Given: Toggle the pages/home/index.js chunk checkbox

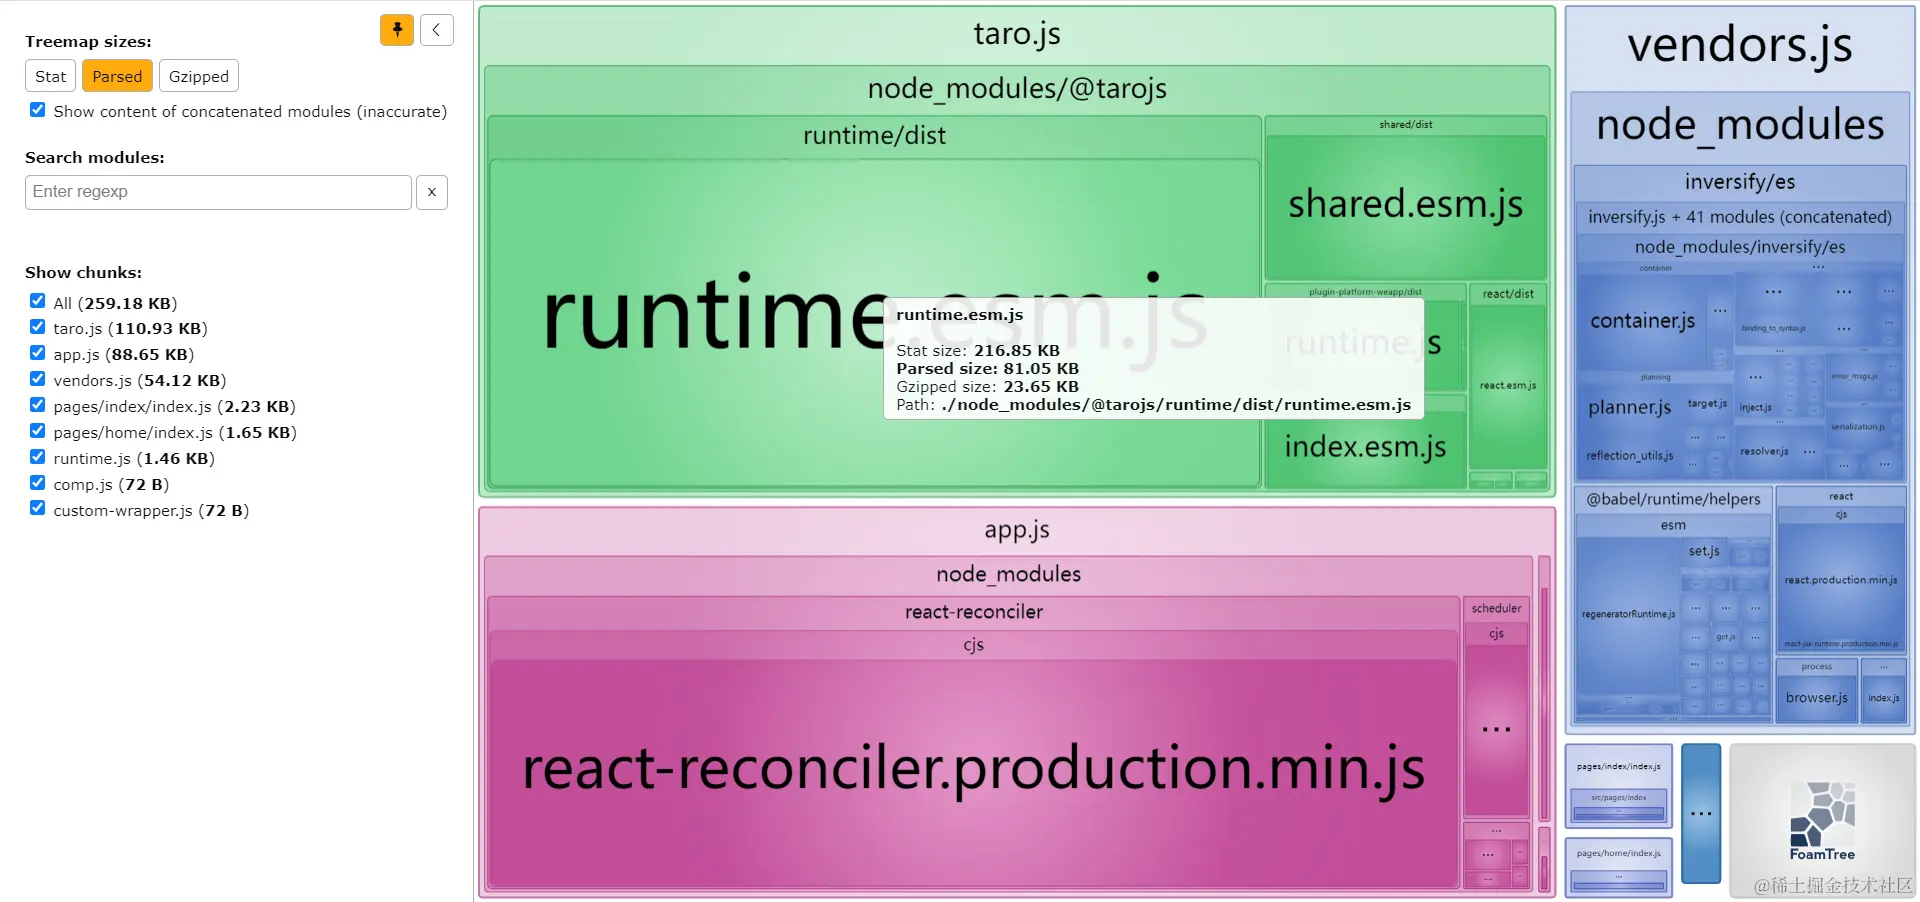Looking at the screenshot, I should click(37, 431).
